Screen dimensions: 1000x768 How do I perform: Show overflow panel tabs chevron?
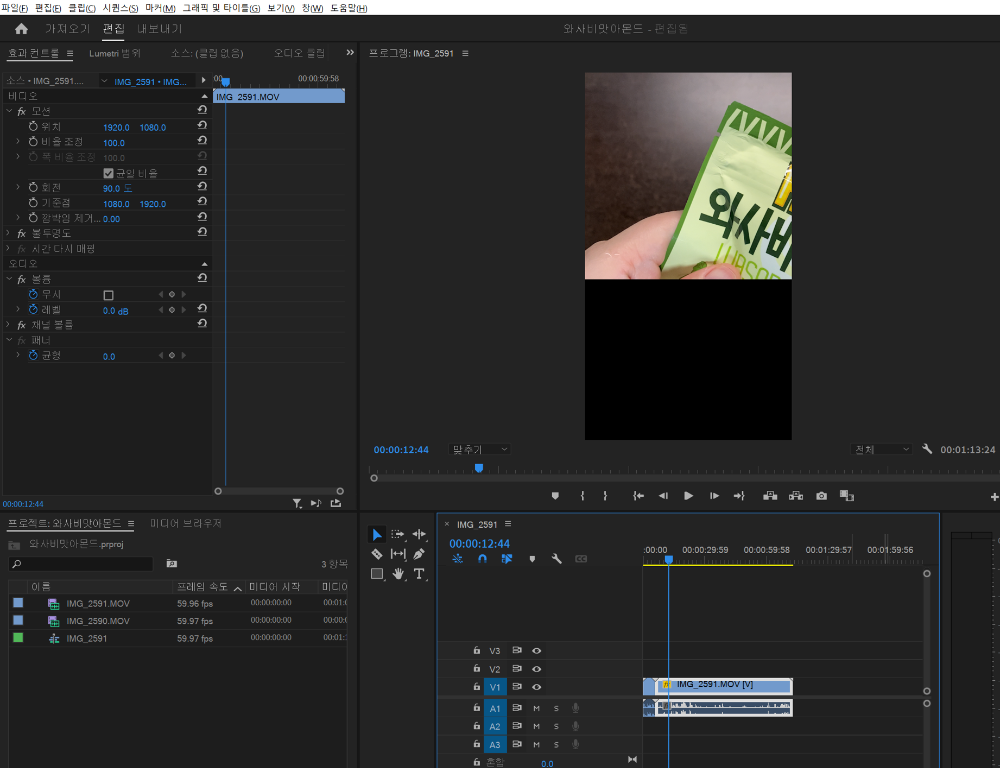349,53
